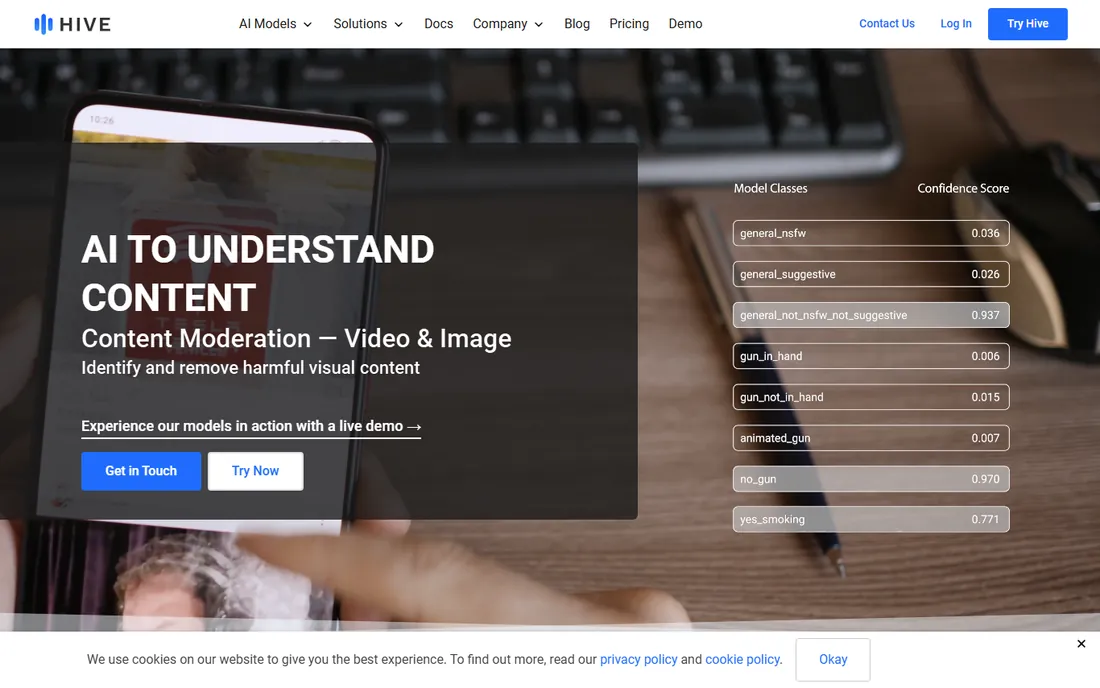Go to Docs page

tap(438, 24)
